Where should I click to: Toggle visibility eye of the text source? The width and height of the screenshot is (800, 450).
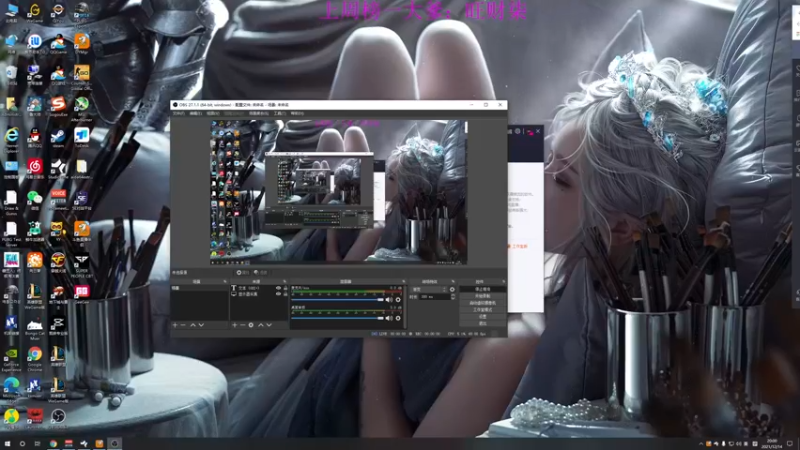(279, 288)
